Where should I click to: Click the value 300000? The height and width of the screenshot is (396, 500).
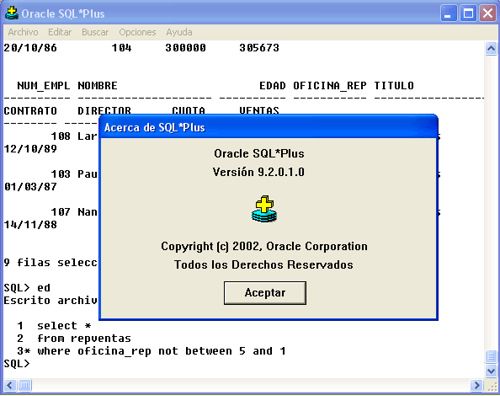click(x=186, y=48)
